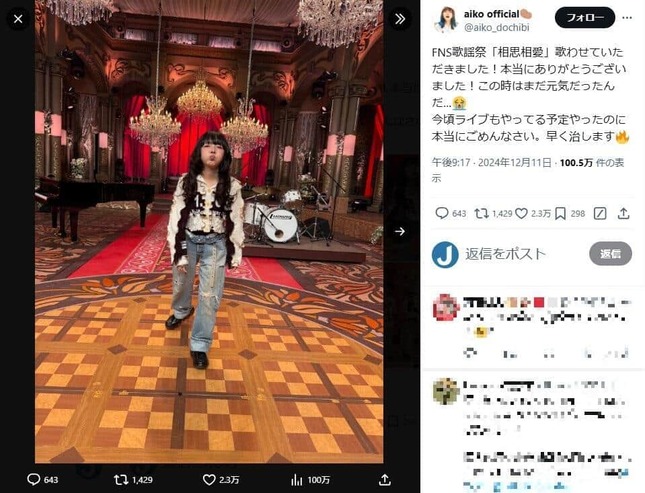
Task: Like the post via heart under photo
Action: pos(209,479)
